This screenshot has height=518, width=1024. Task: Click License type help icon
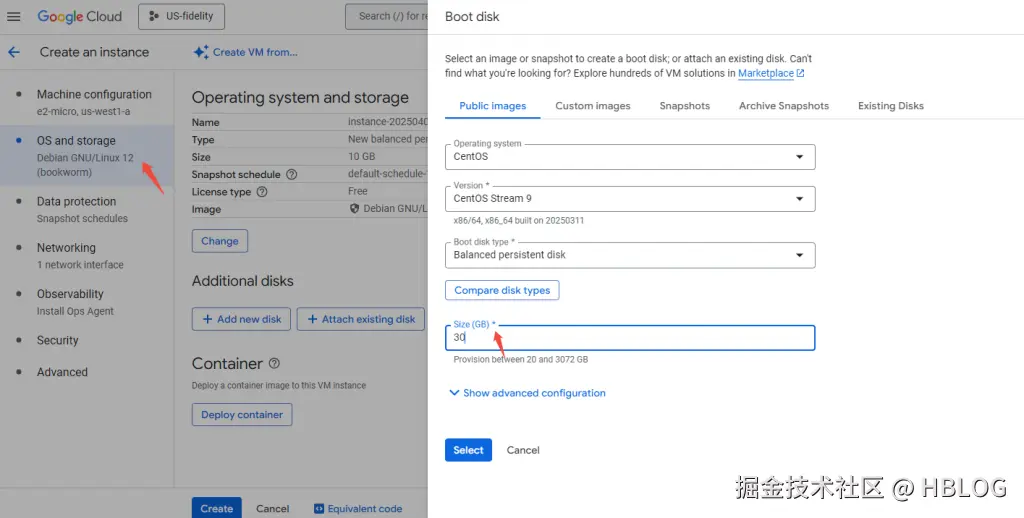(x=262, y=192)
